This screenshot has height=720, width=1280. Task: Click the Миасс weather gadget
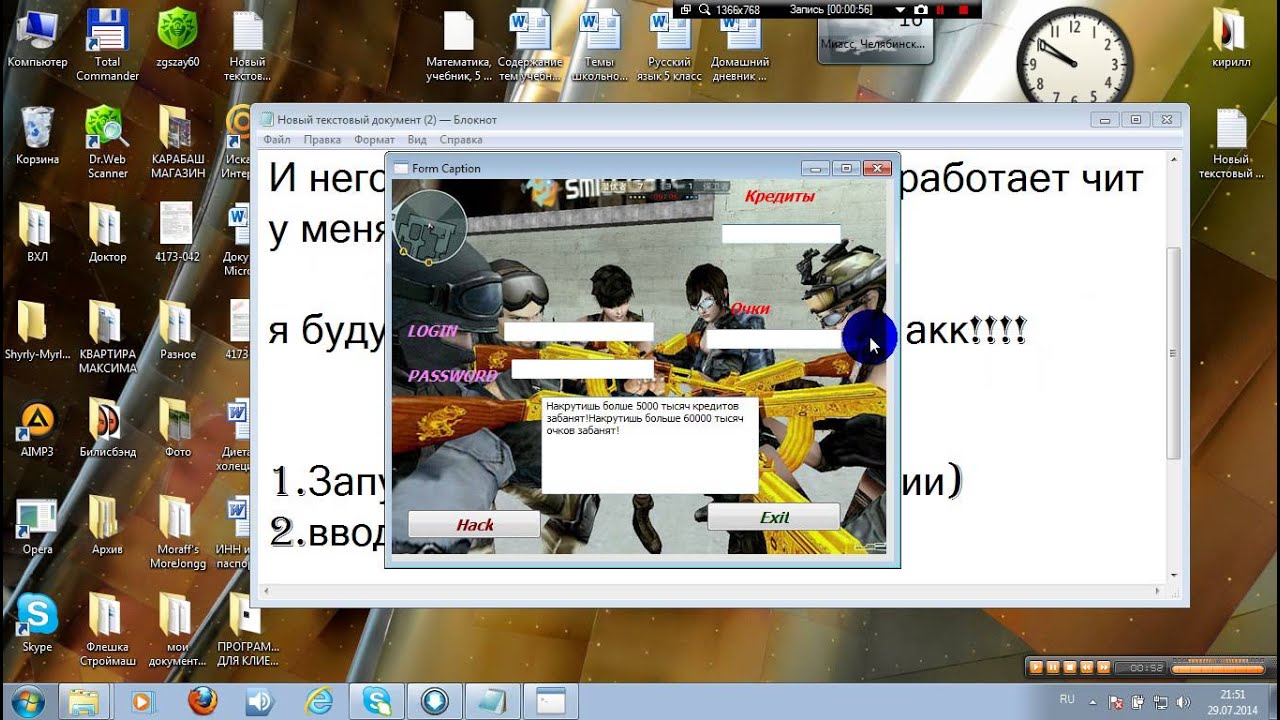(876, 41)
